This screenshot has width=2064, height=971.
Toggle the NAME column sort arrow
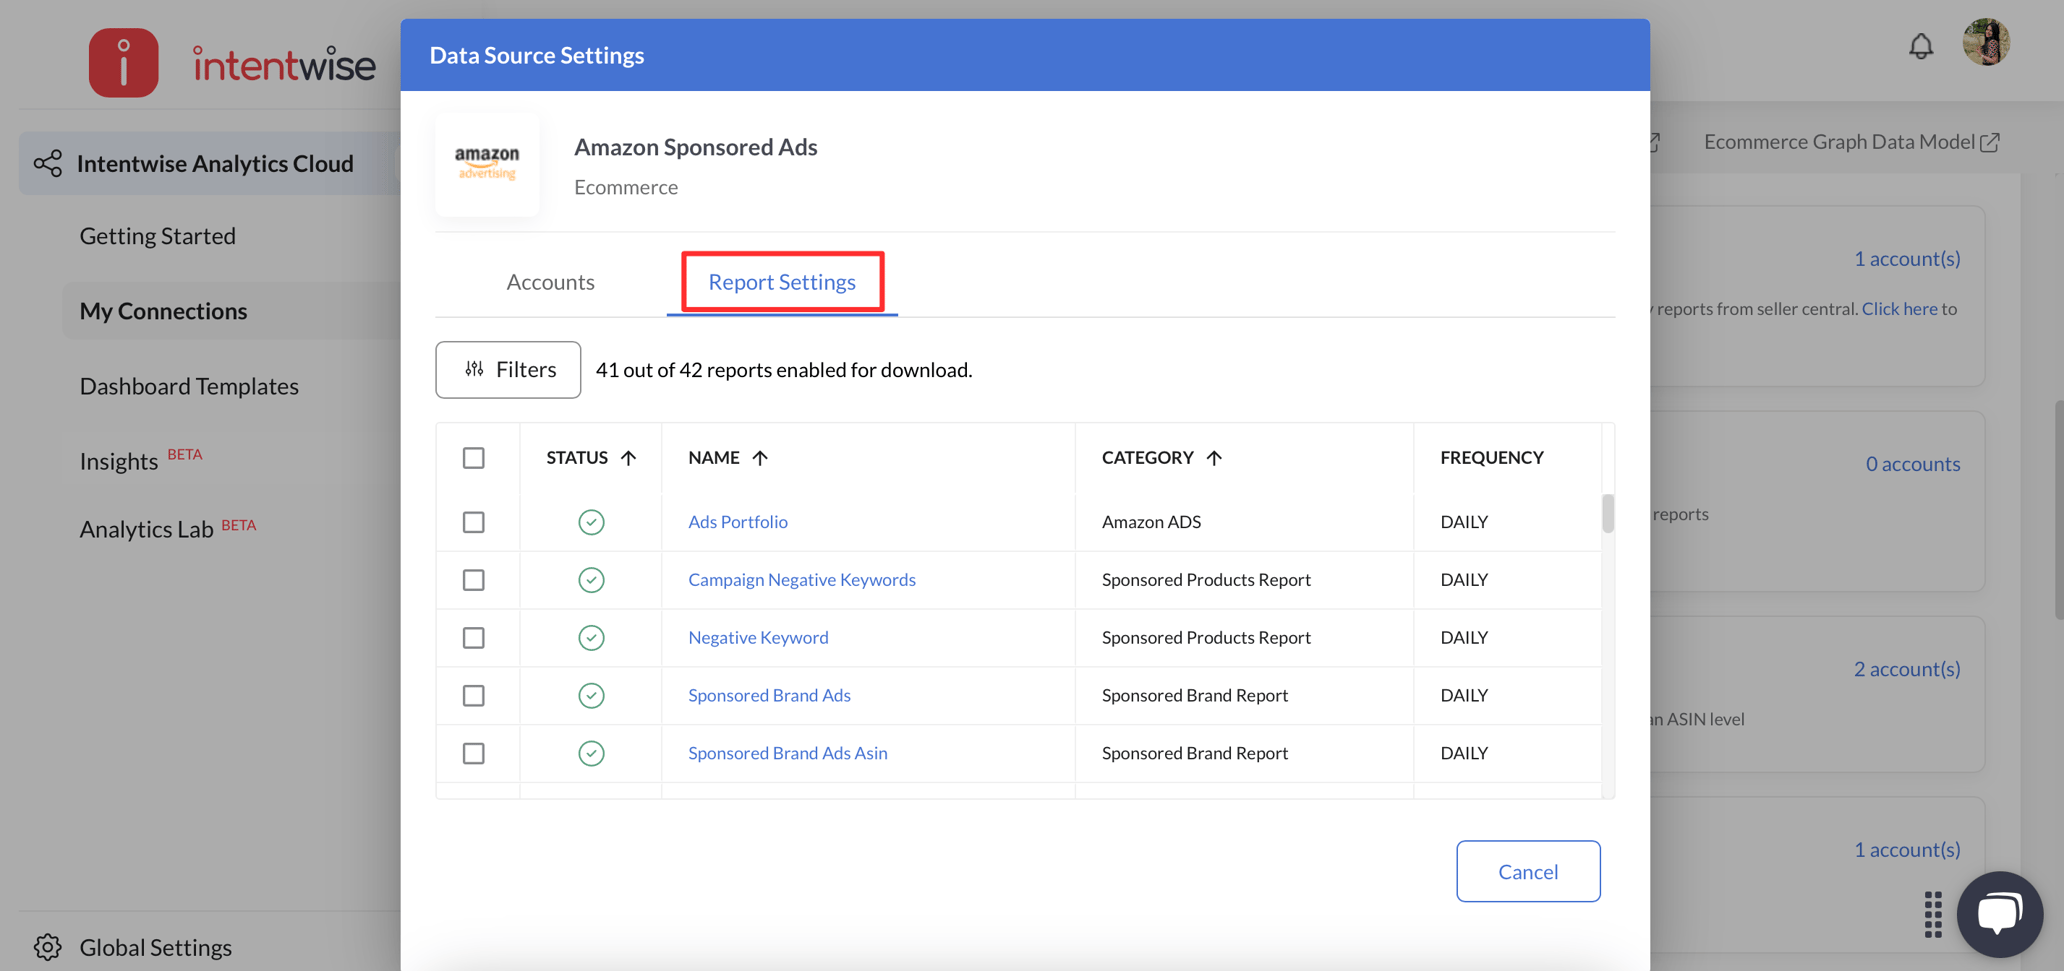[x=760, y=457]
